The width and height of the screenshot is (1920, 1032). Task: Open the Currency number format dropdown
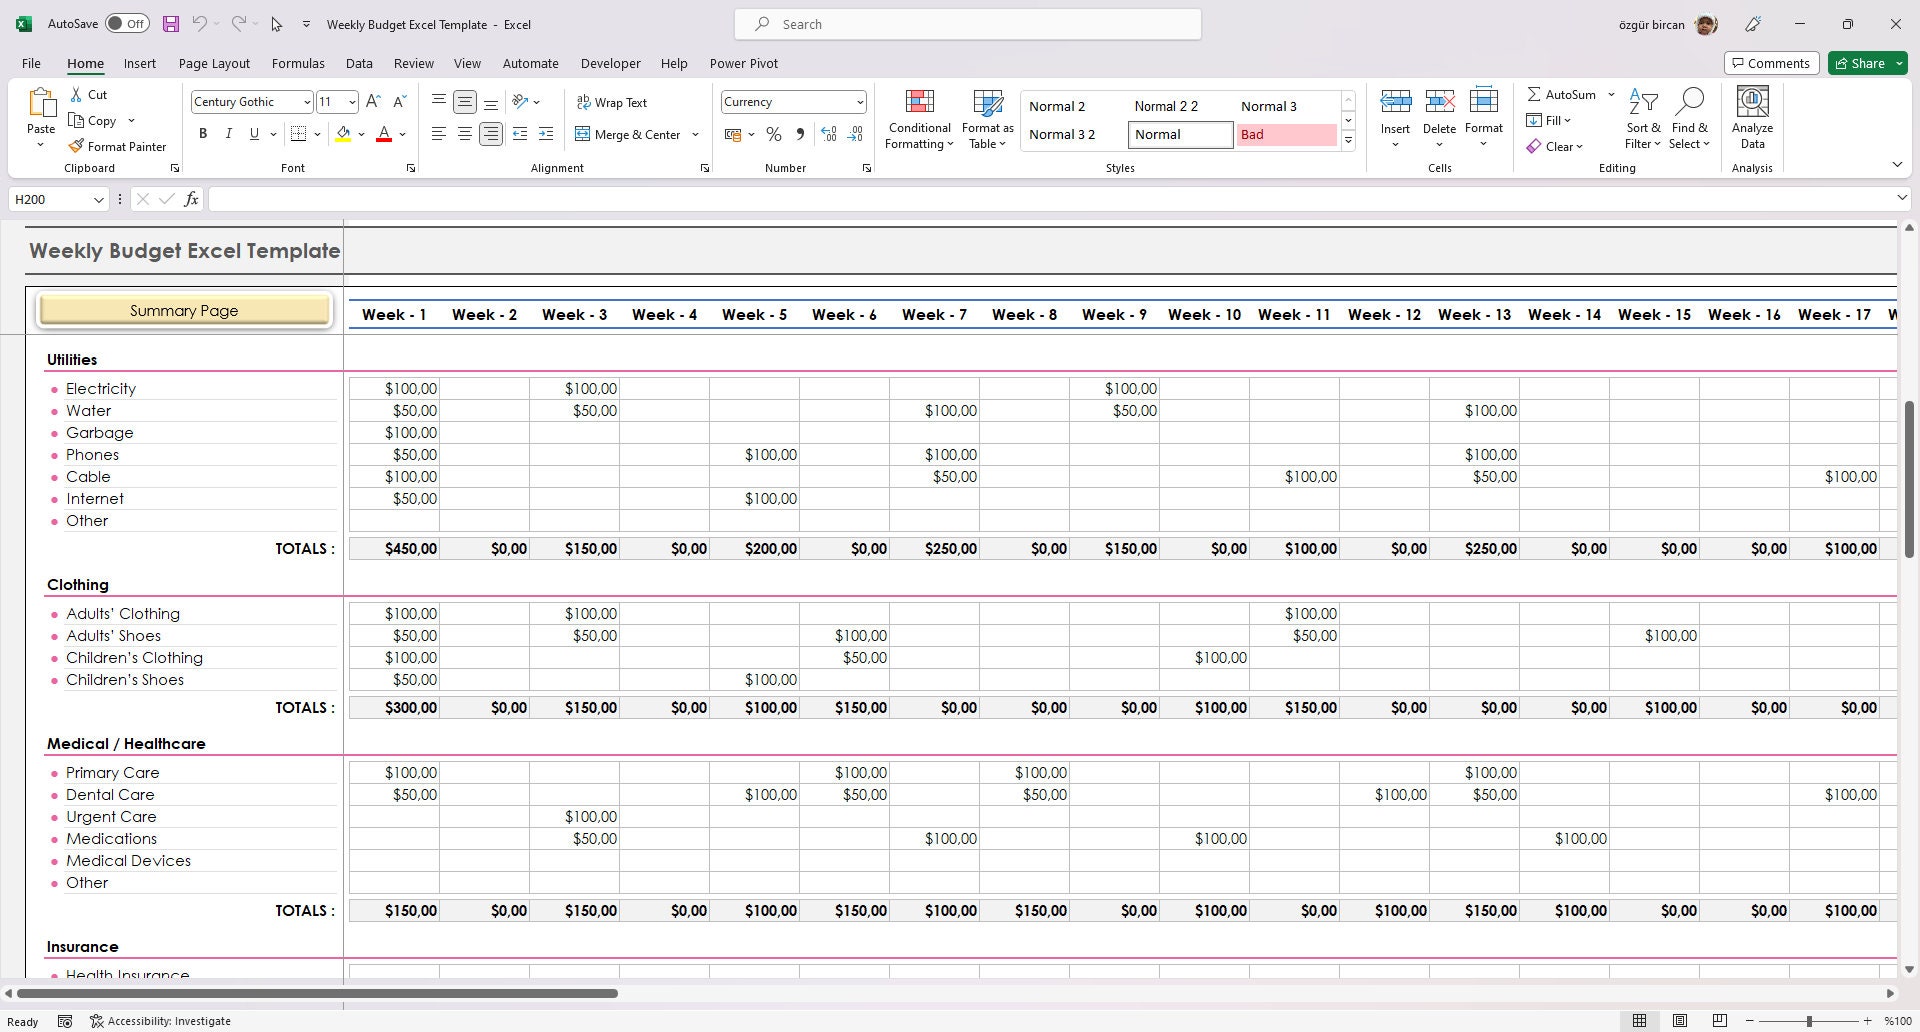tap(859, 102)
